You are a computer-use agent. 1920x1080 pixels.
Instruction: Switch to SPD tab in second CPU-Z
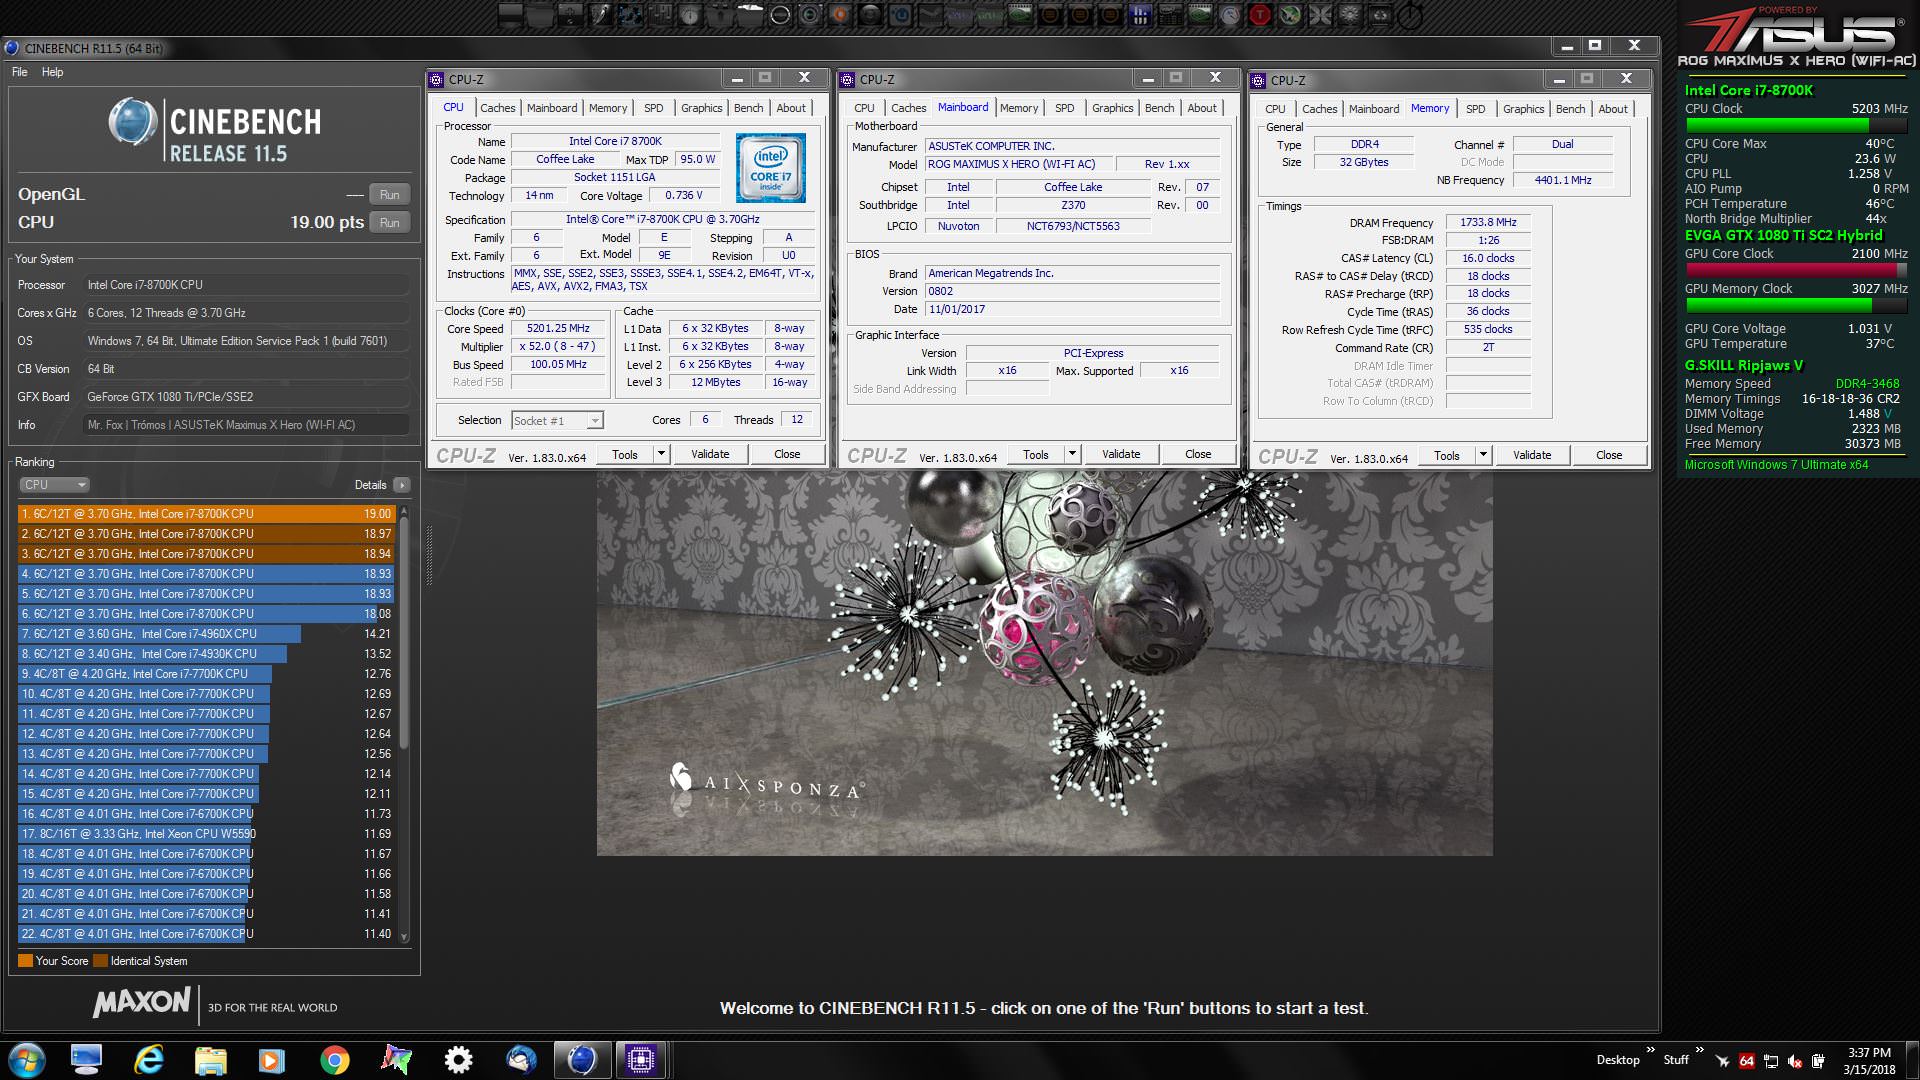tap(1064, 108)
